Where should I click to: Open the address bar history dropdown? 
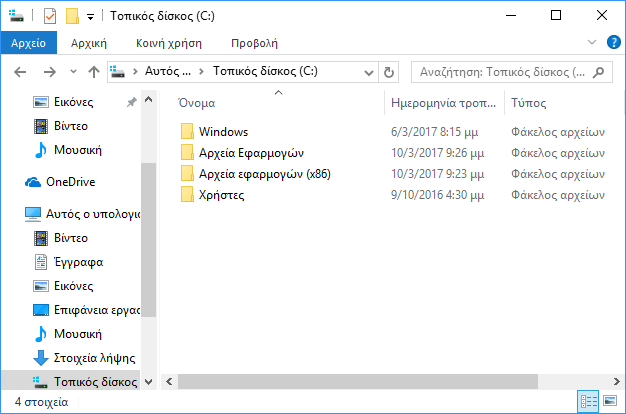pos(369,73)
